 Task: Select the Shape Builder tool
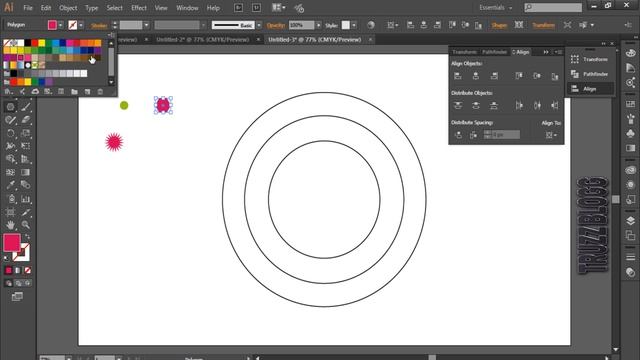[11, 159]
